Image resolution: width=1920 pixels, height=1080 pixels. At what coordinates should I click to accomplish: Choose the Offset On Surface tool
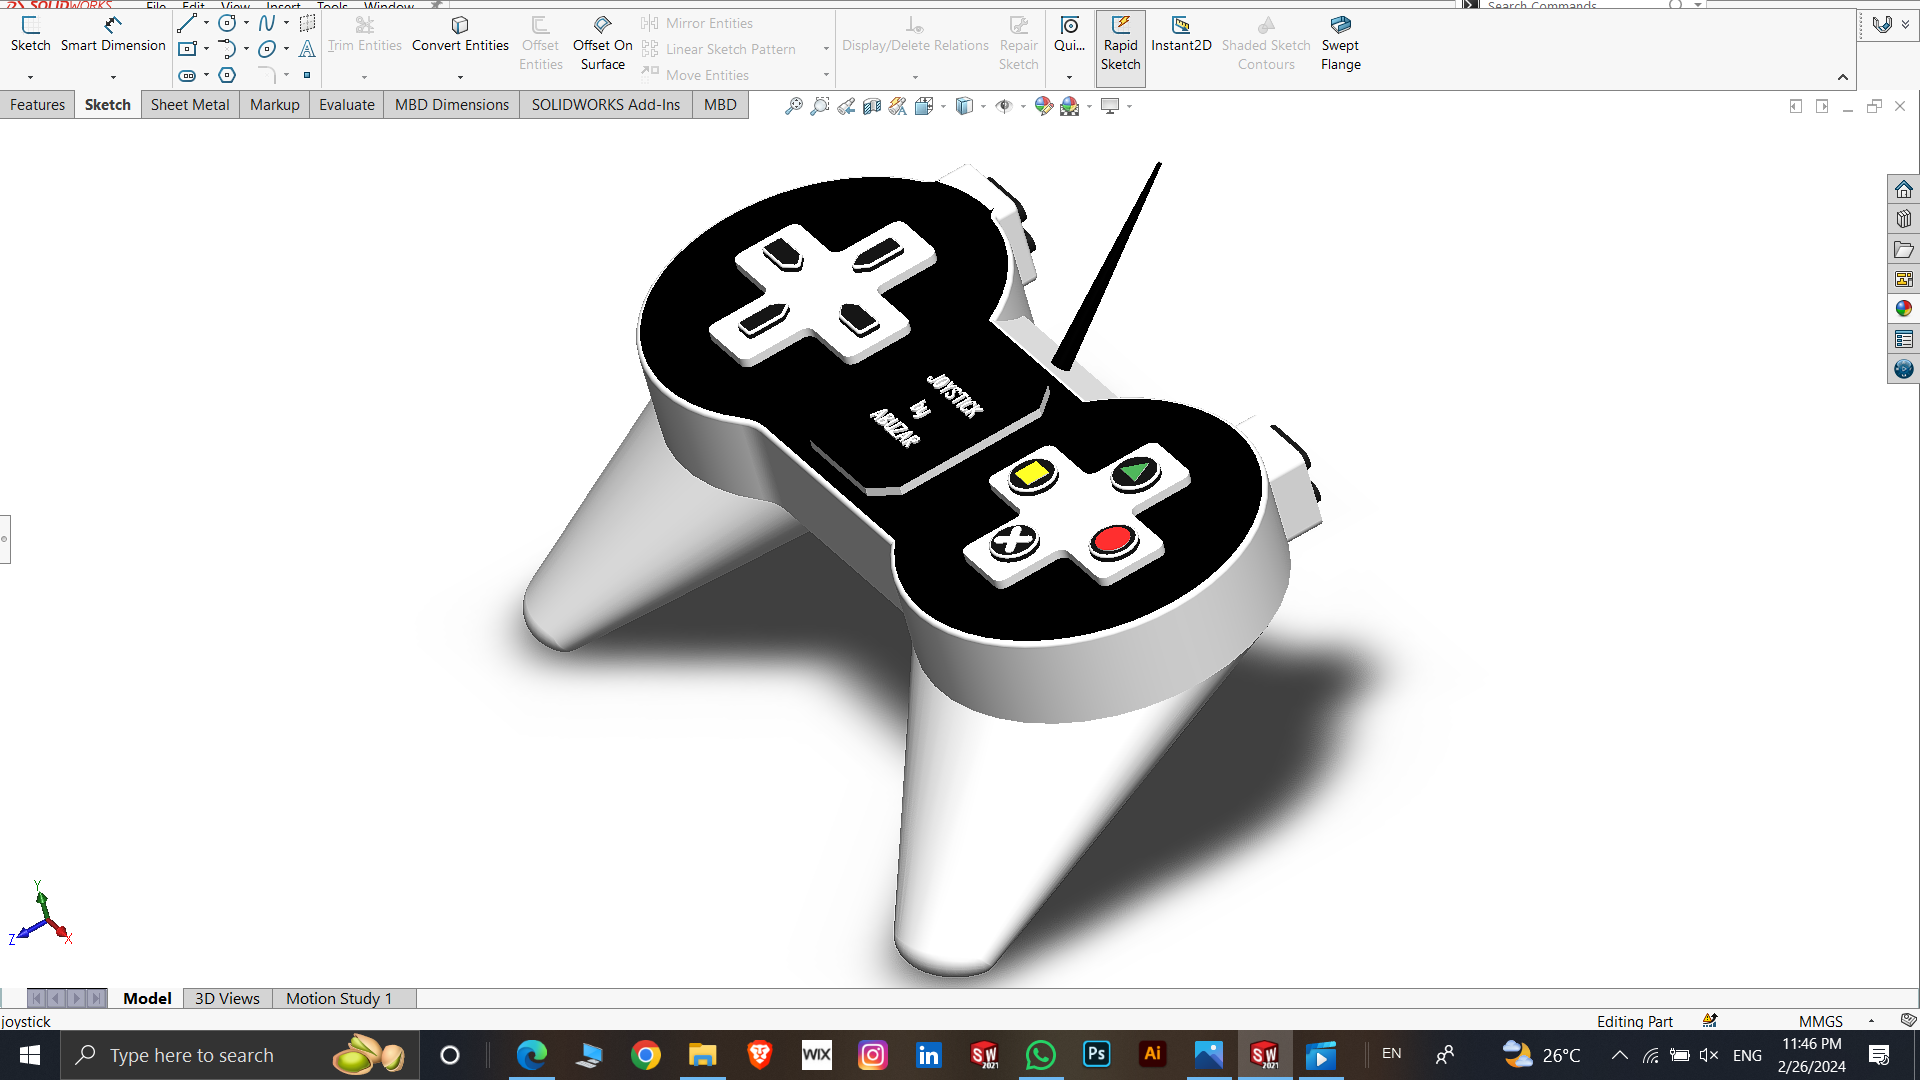602,42
